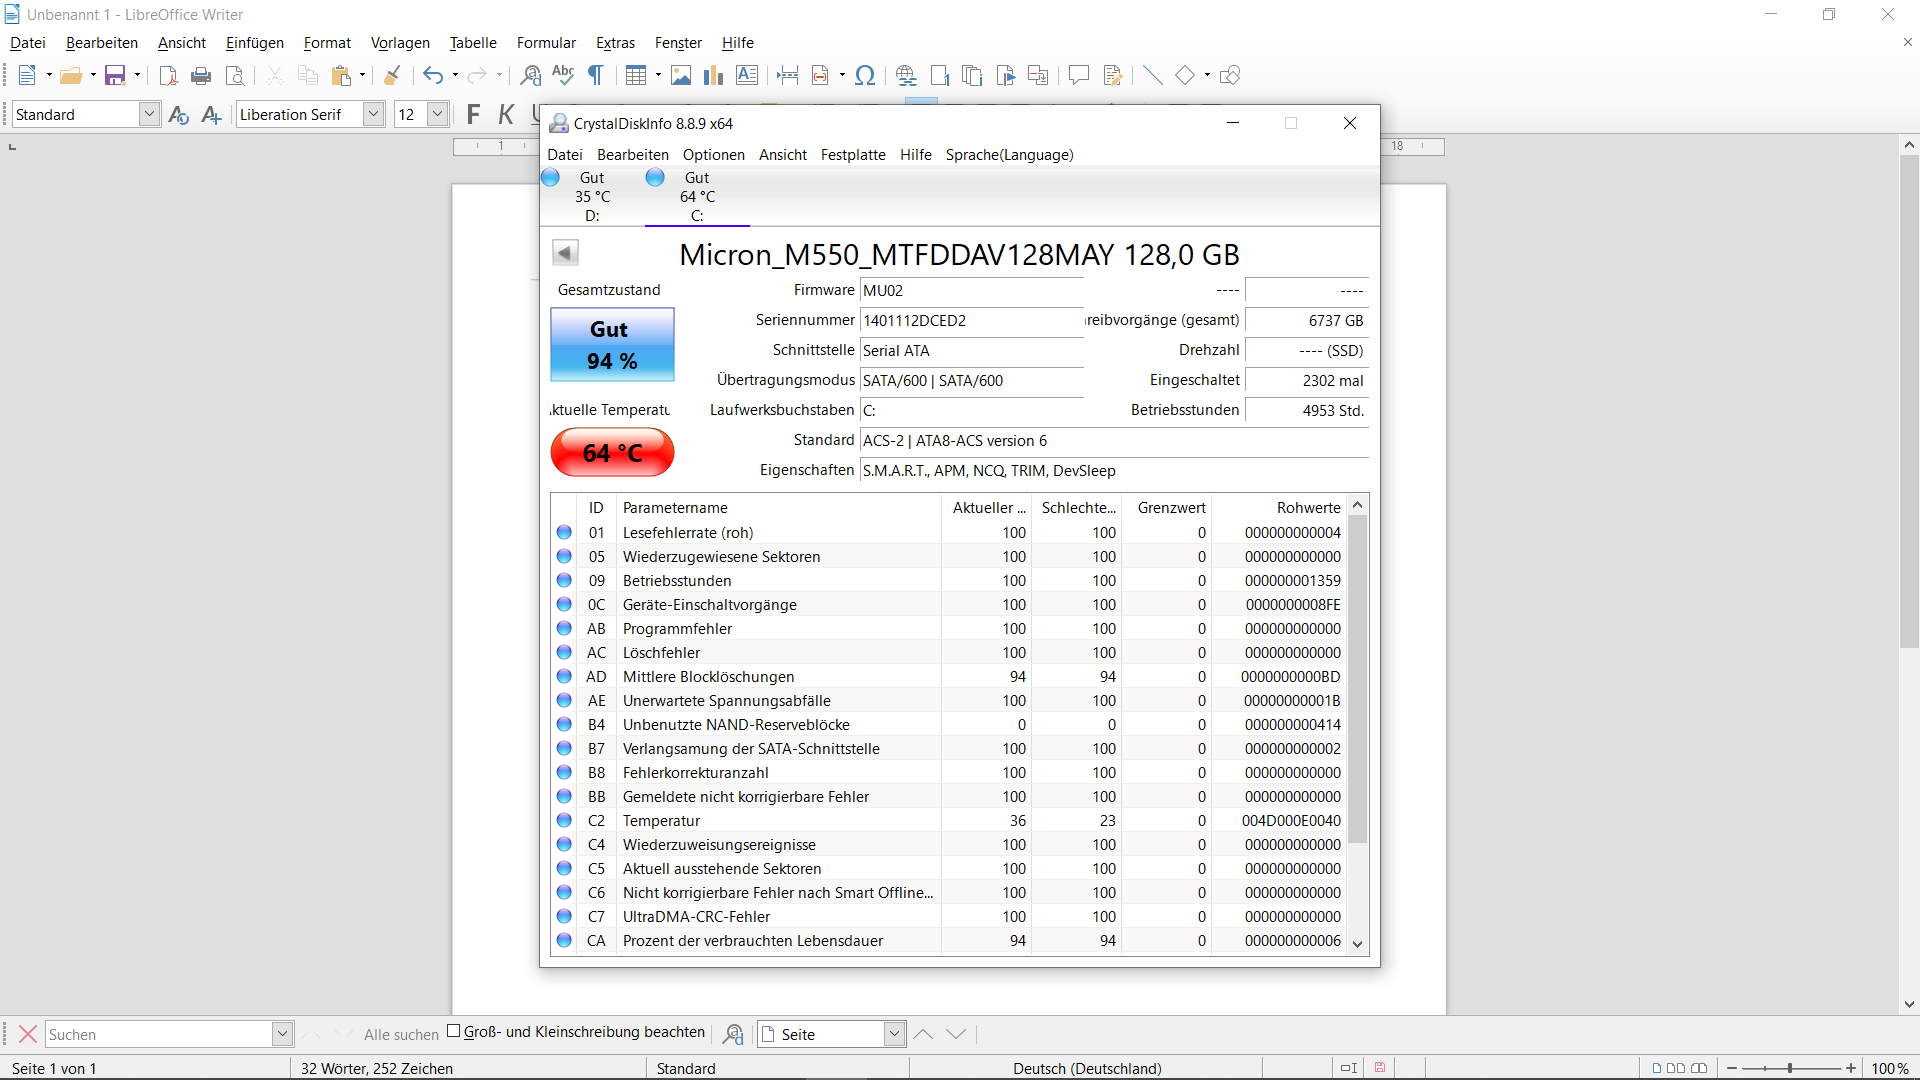Screen dimensions: 1920x1080
Task: Click the Insert Hyperlink globe icon
Action: tap(906, 75)
